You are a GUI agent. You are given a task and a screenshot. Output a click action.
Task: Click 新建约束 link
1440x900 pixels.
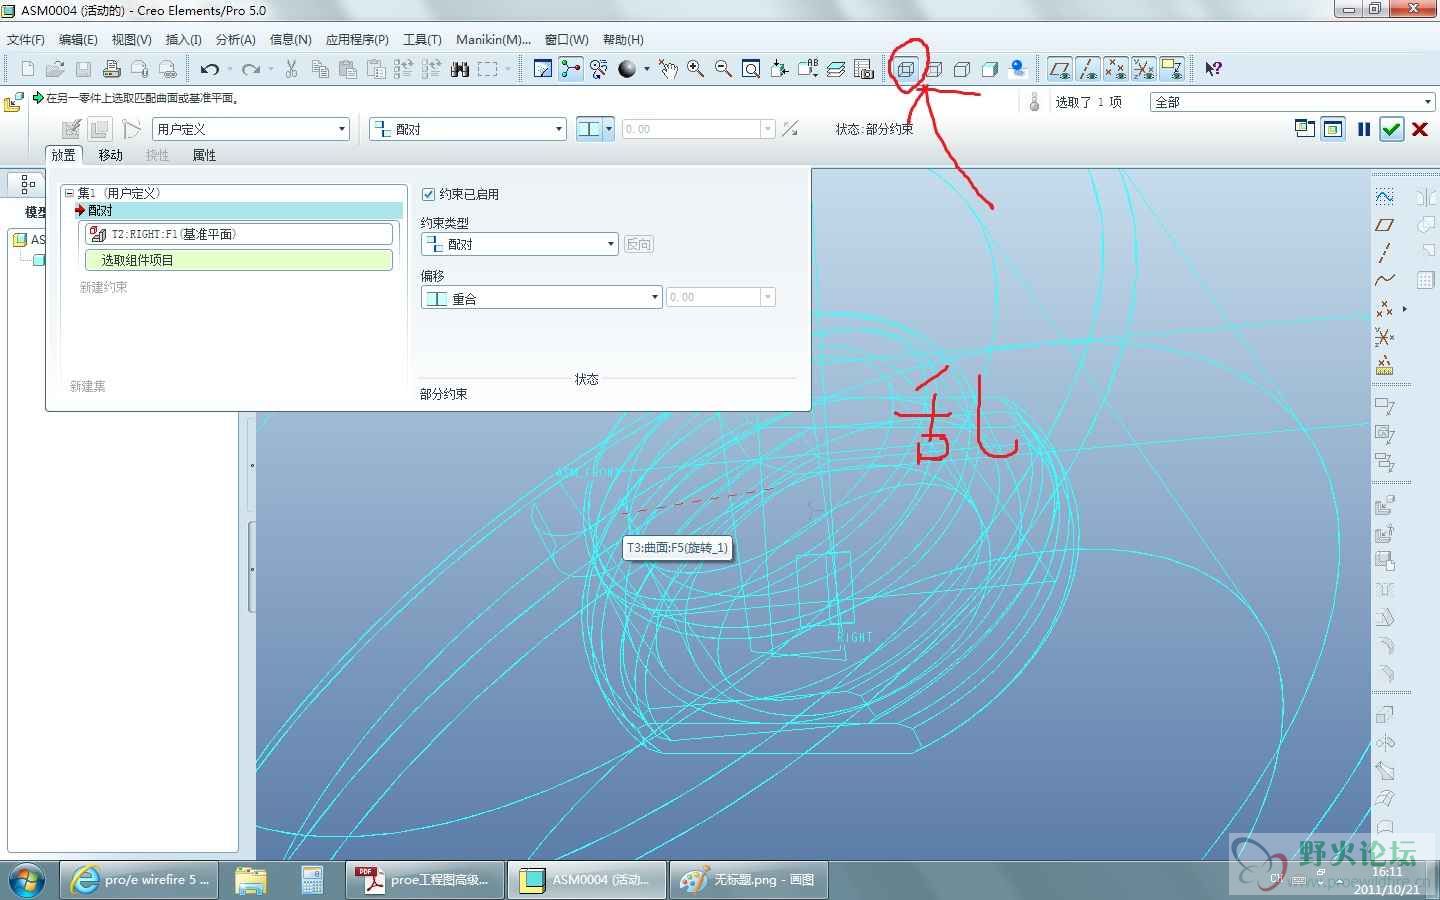click(104, 287)
